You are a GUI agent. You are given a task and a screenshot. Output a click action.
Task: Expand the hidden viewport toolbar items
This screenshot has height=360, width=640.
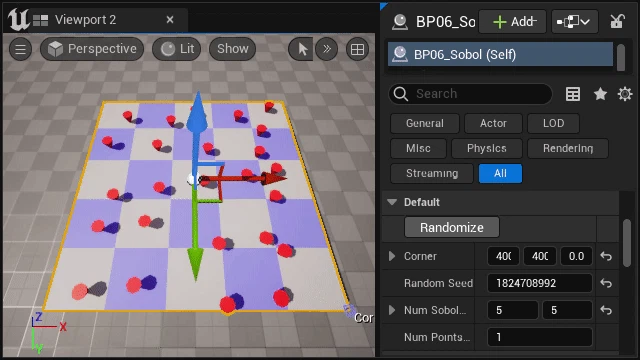(327, 49)
